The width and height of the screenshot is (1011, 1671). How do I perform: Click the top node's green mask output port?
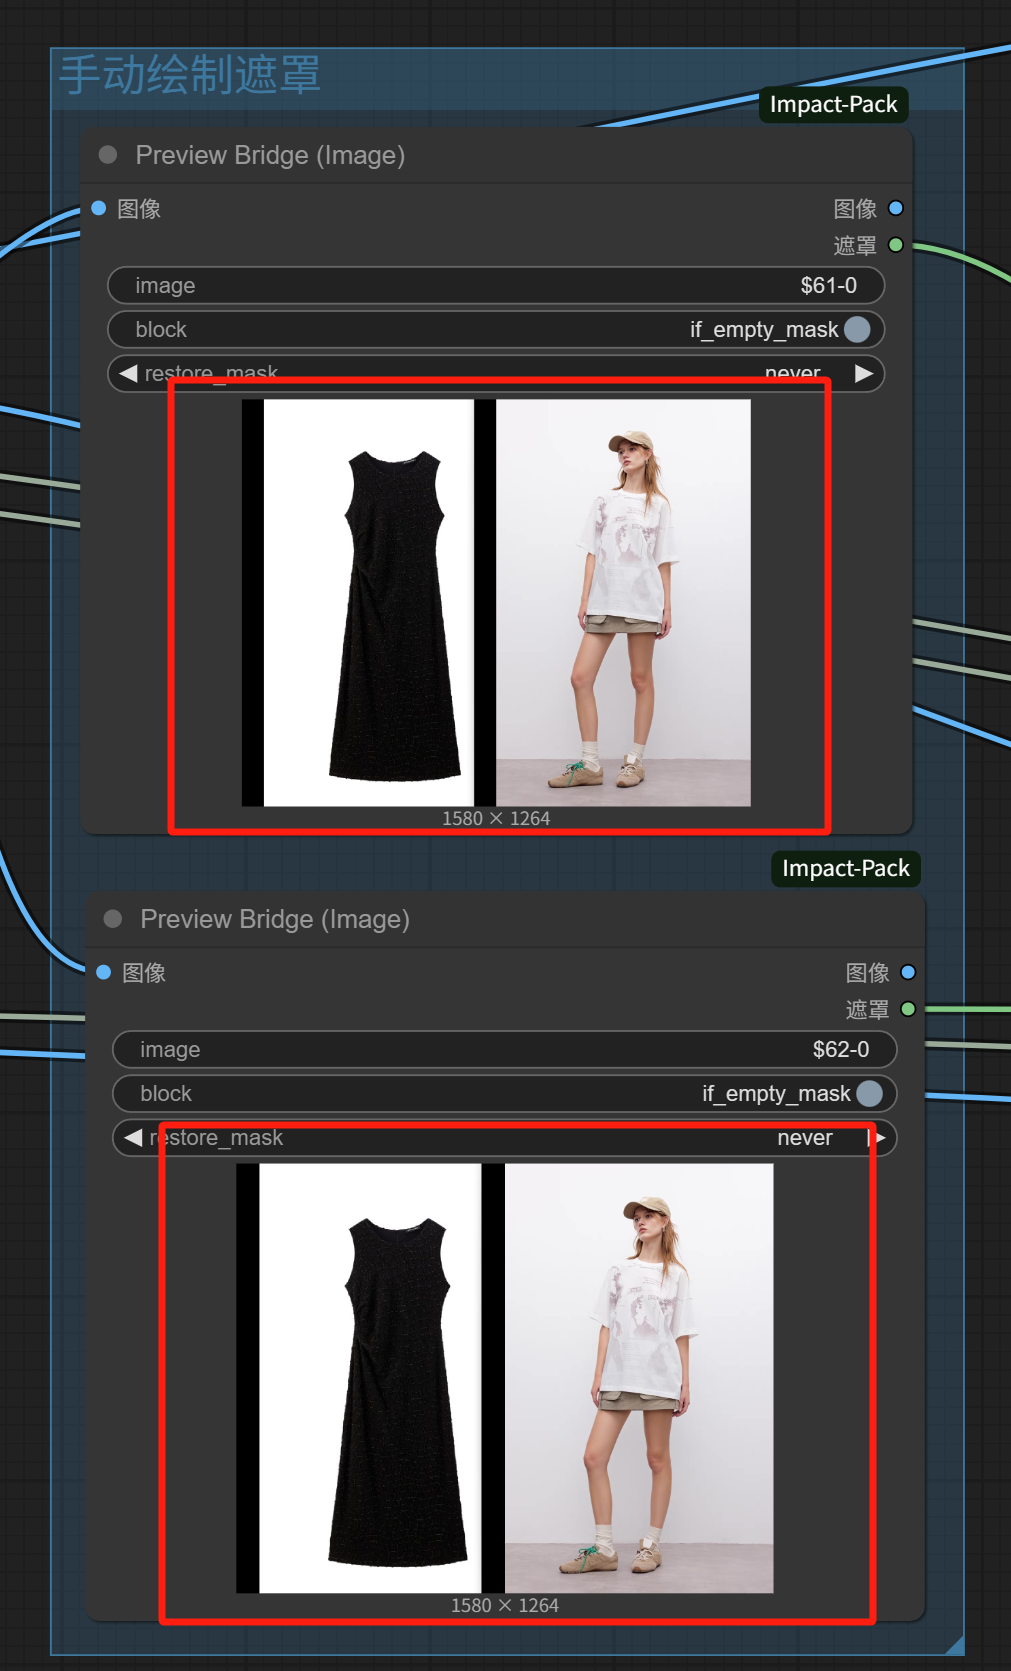[896, 245]
